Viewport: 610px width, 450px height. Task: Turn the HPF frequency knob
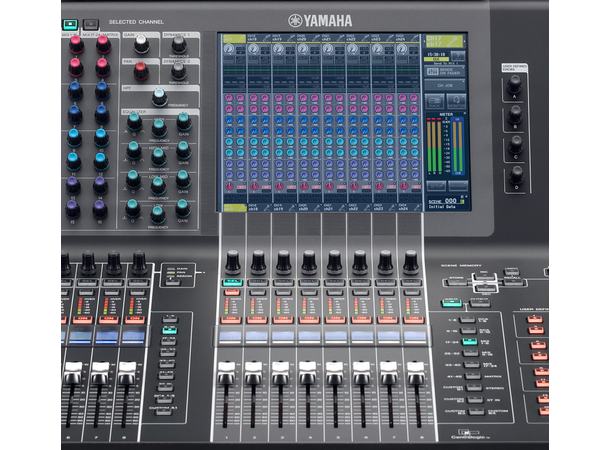(x=159, y=96)
